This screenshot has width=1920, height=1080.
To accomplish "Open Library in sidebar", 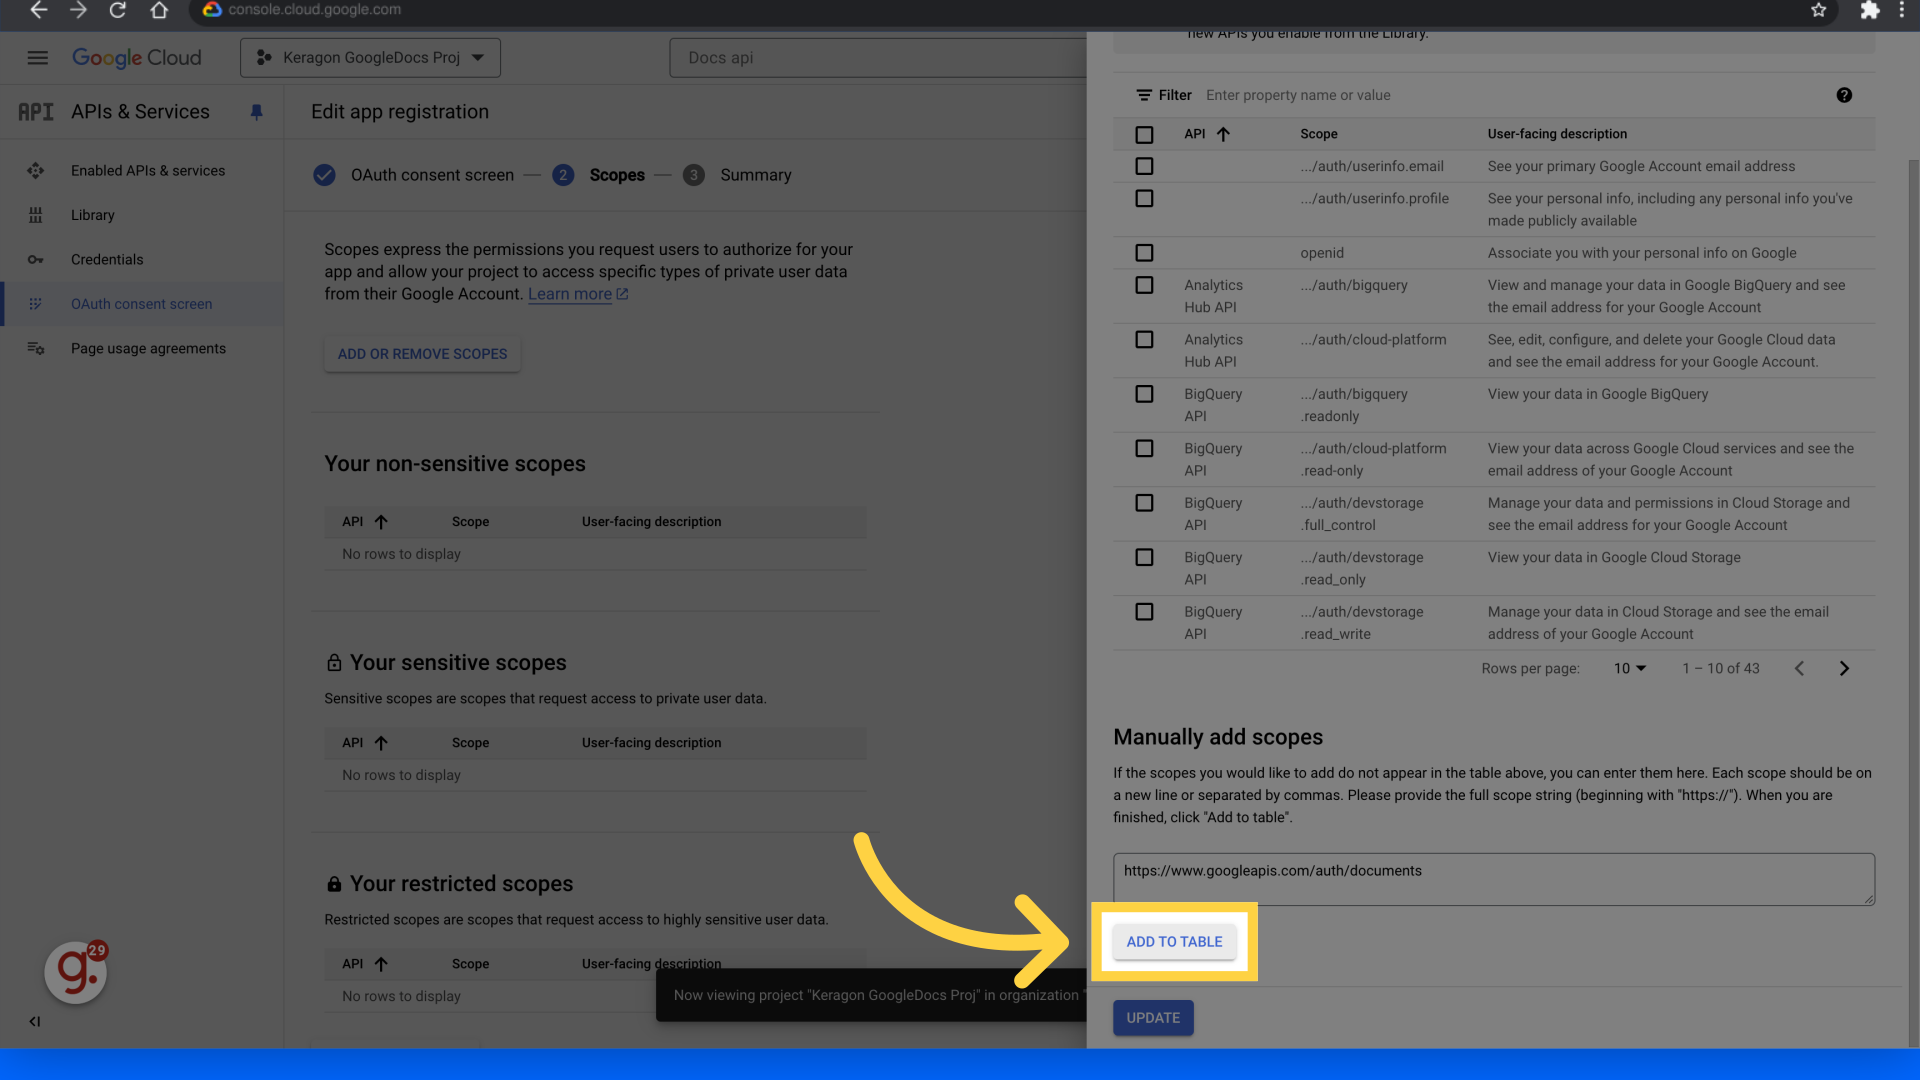I will point(93,215).
